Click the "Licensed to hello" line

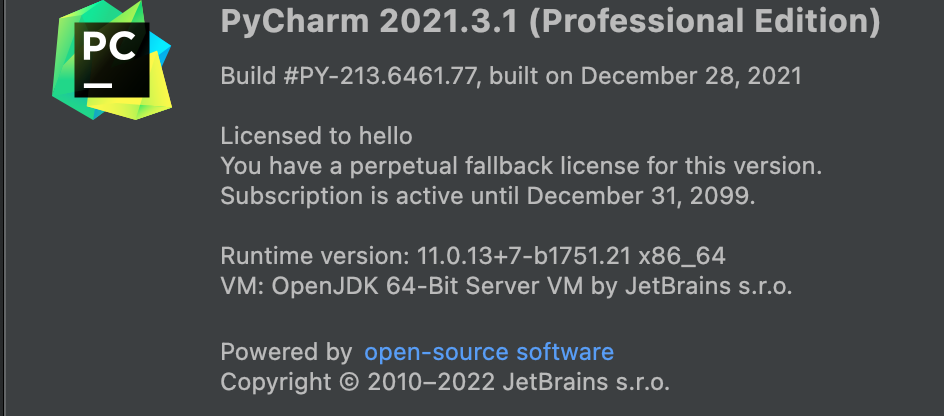[x=316, y=136]
